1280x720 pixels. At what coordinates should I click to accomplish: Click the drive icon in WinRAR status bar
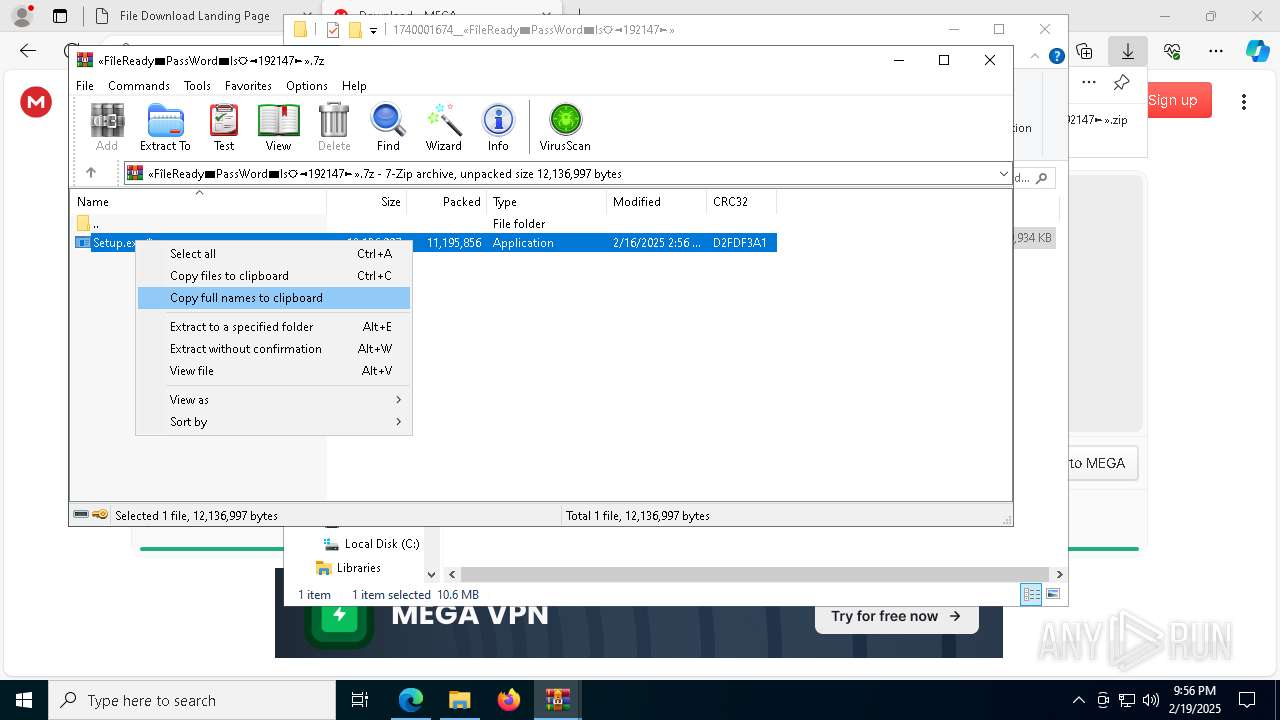81,515
